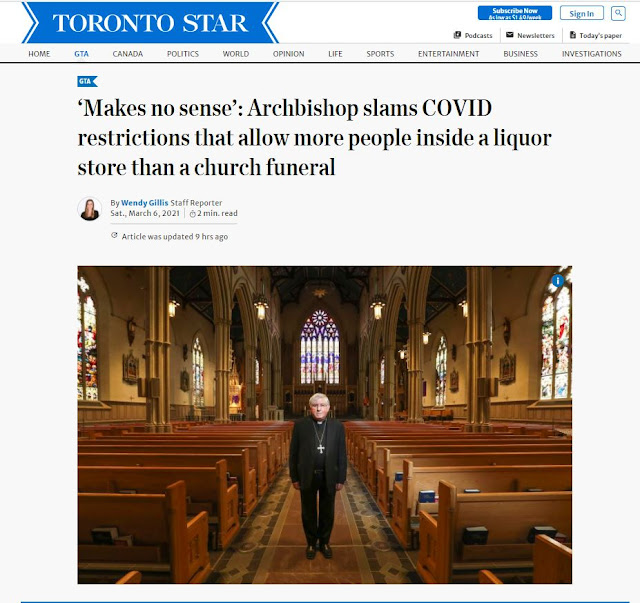The height and width of the screenshot is (603, 640).
Task: Open Podcasts via its icon
Action: coord(457,35)
